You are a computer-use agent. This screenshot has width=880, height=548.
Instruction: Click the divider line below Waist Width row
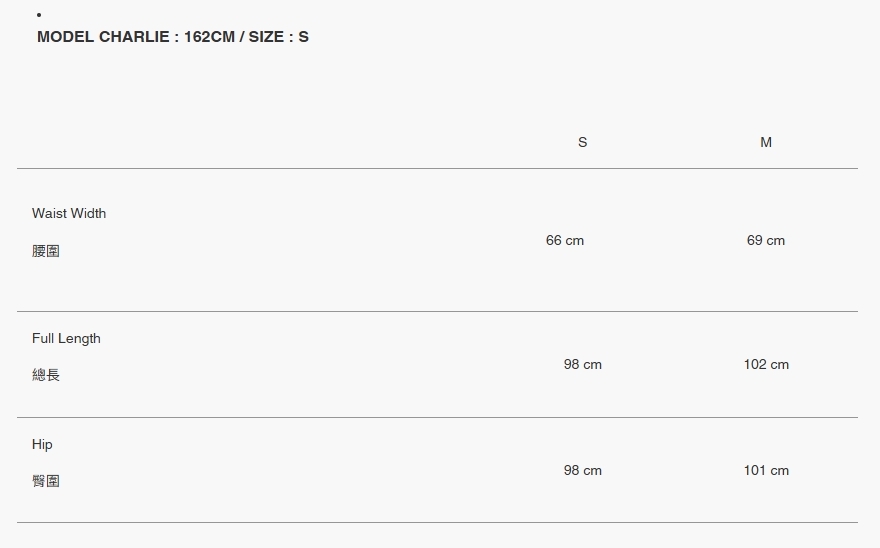pos(437,311)
